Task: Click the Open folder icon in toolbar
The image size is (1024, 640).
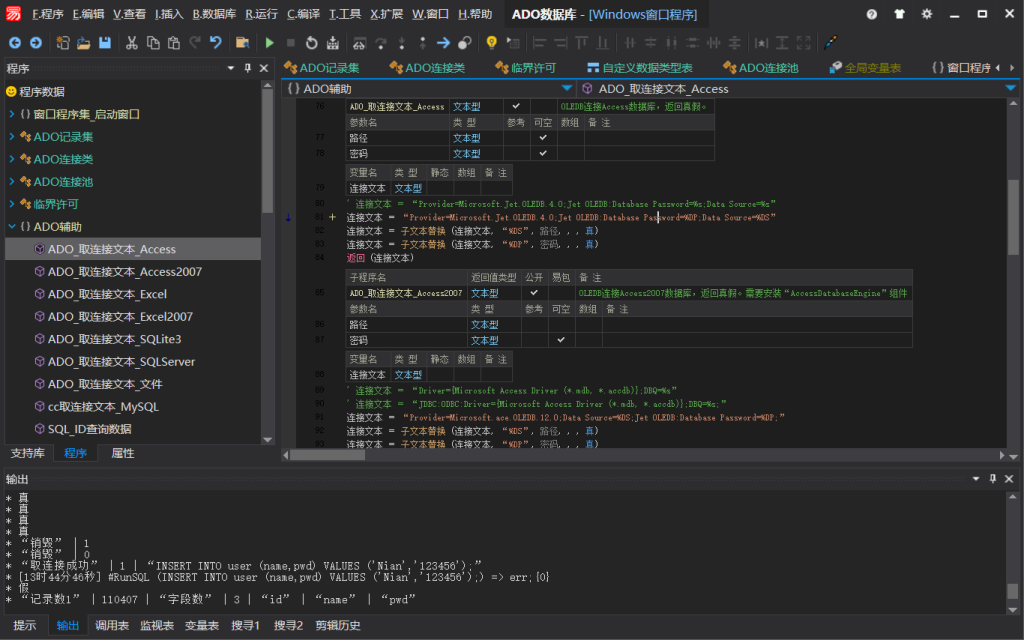Action: click(84, 43)
